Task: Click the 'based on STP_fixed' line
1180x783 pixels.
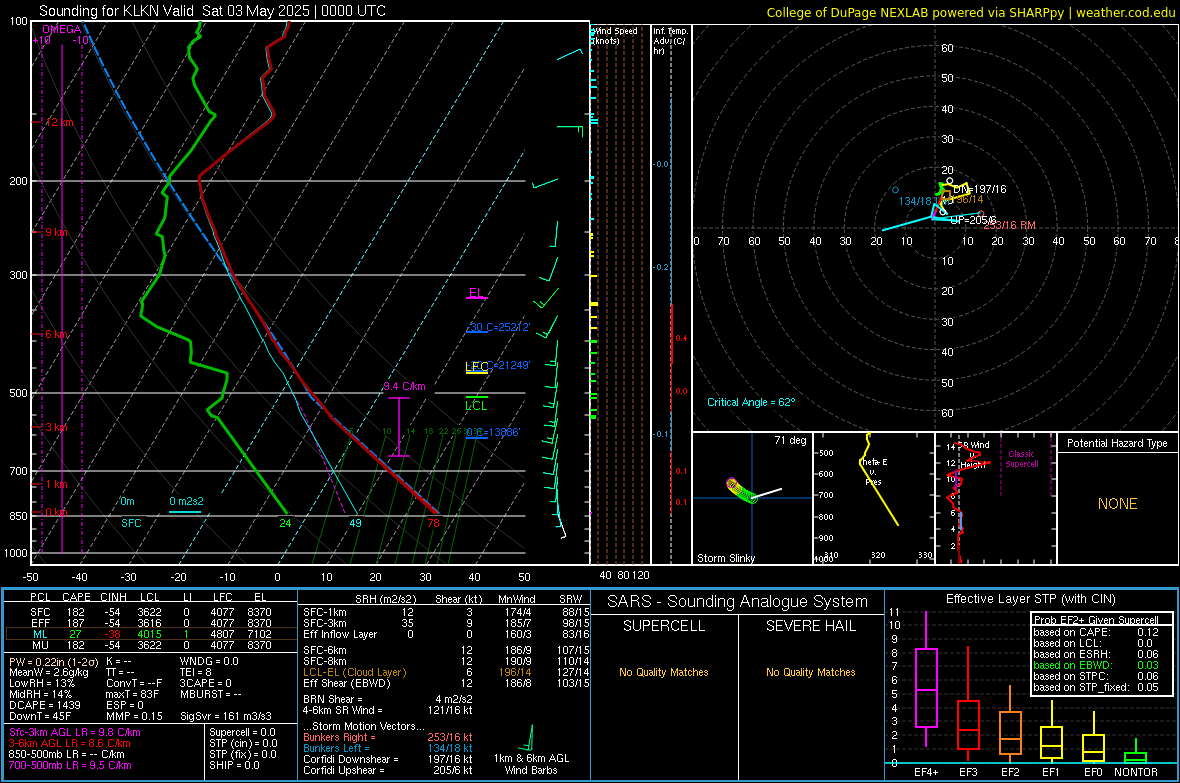Action: point(1096,687)
